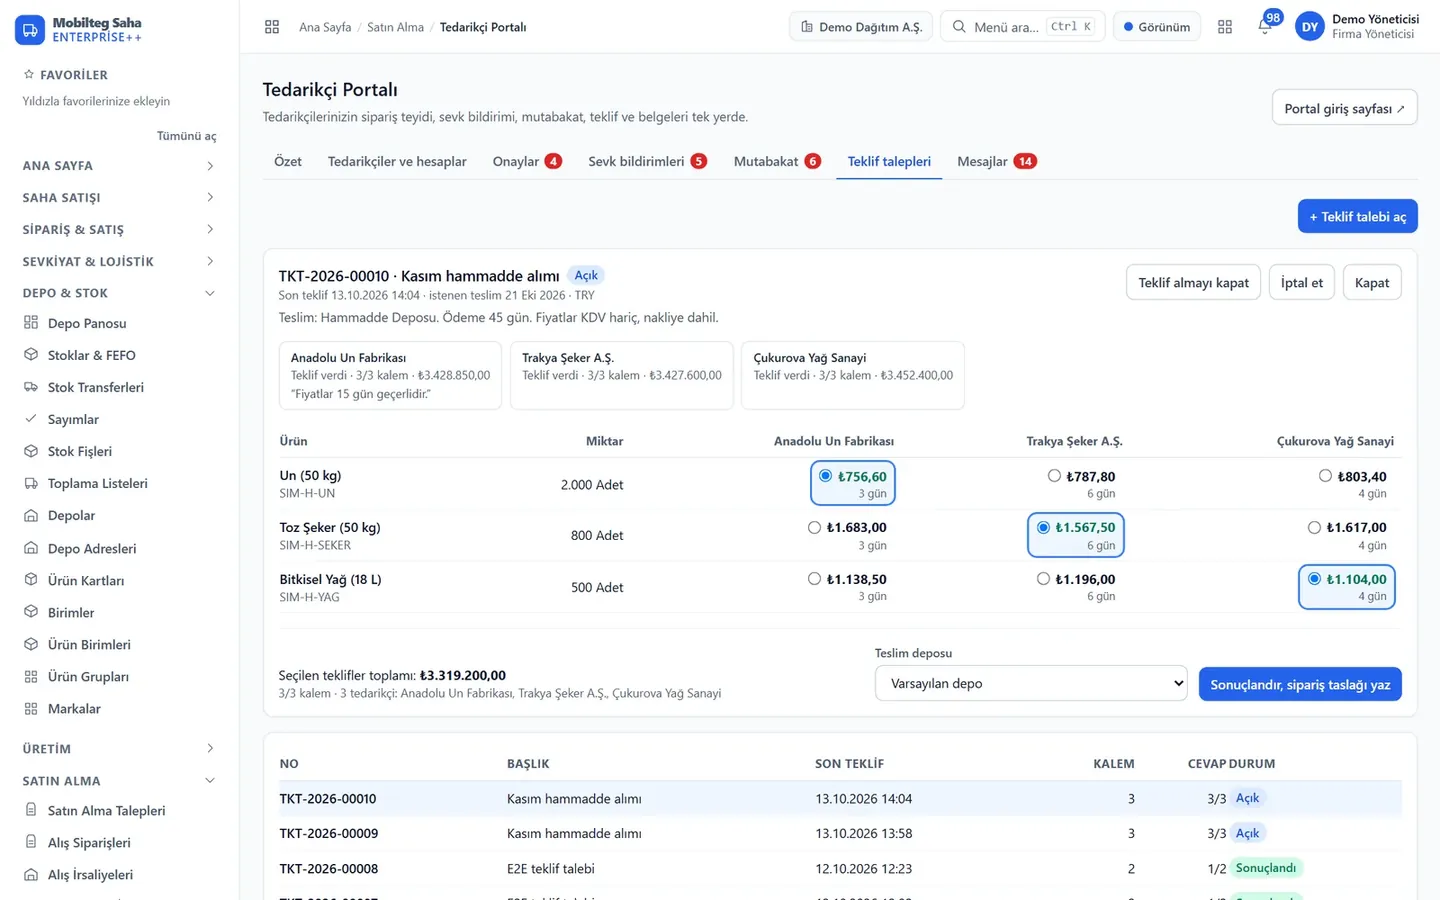Select Çukurova offer ₺803,40 for Un
1440x900 pixels.
[1325, 476]
